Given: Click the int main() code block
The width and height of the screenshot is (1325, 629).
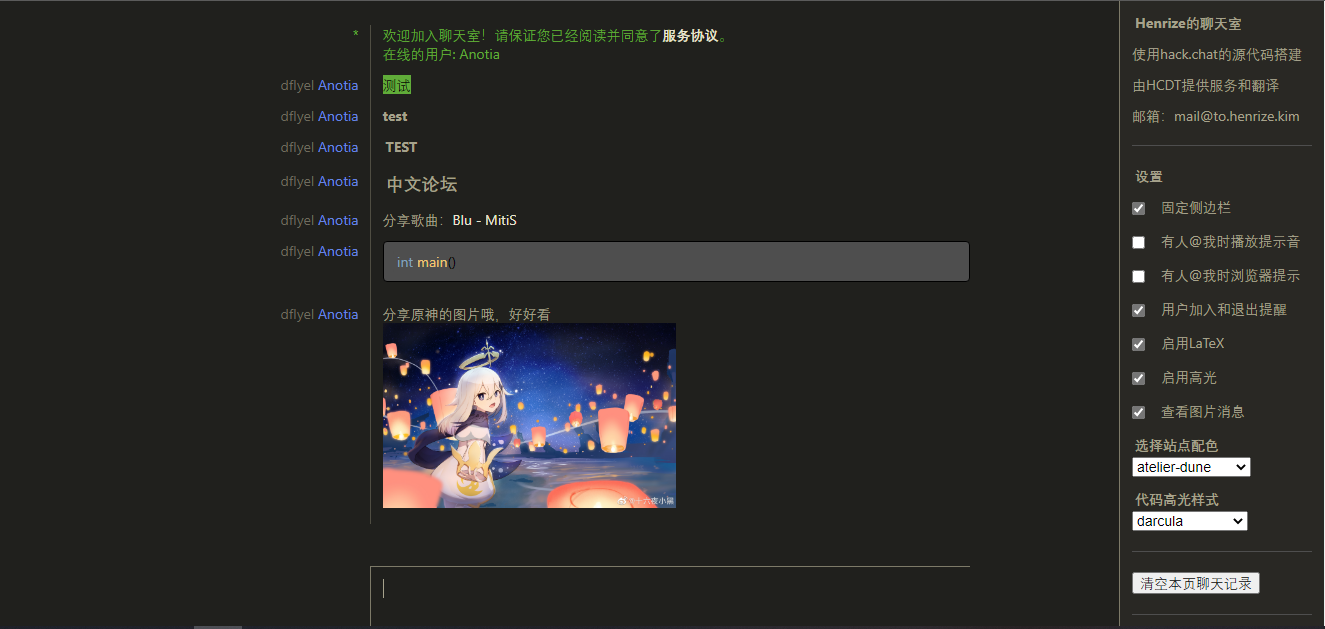Looking at the screenshot, I should [676, 262].
